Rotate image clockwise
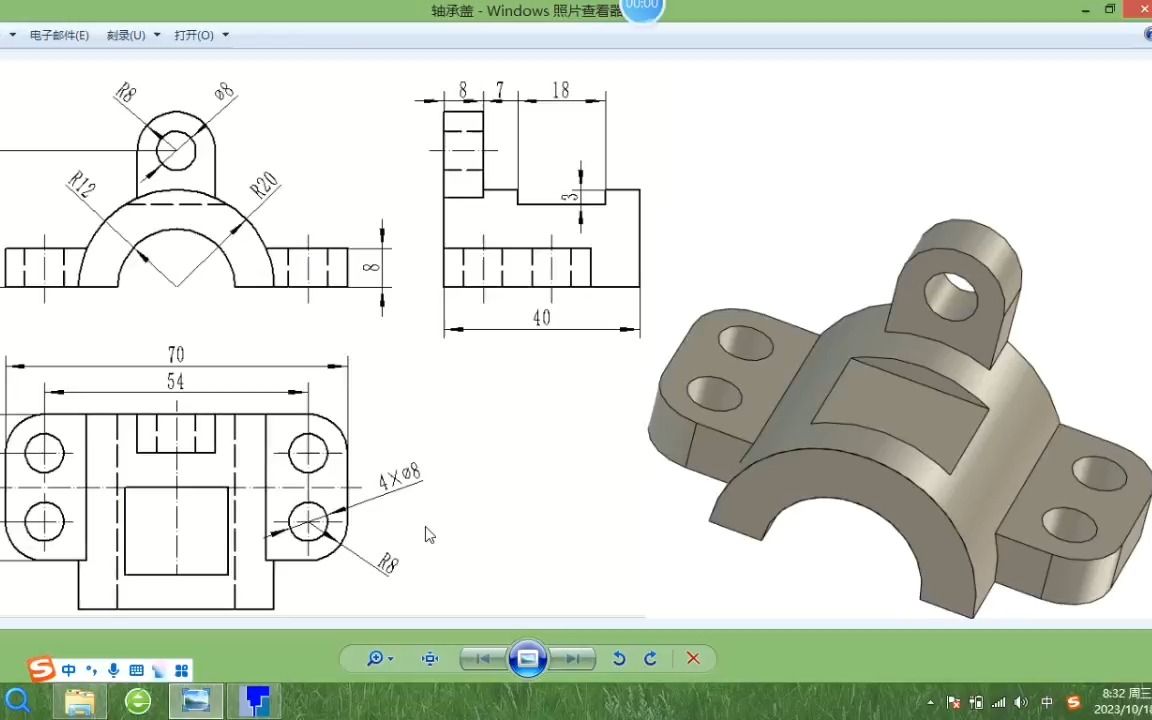 pos(650,658)
